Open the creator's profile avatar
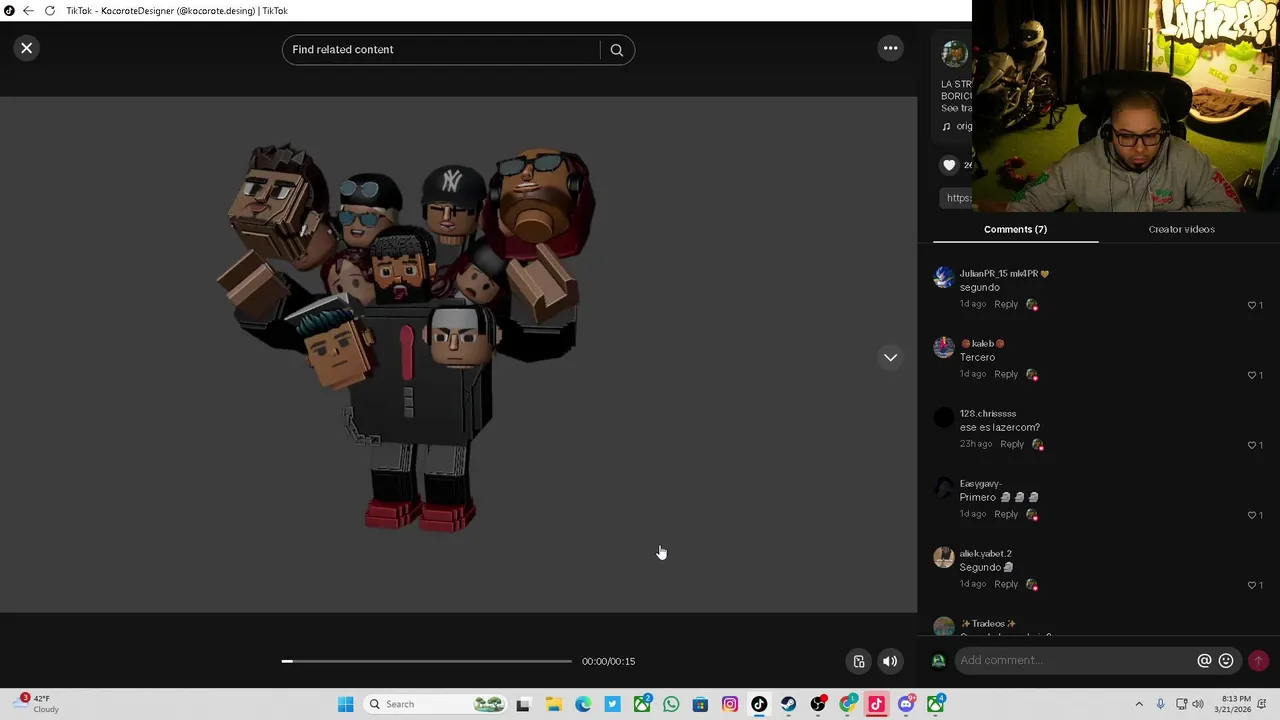 pos(954,53)
